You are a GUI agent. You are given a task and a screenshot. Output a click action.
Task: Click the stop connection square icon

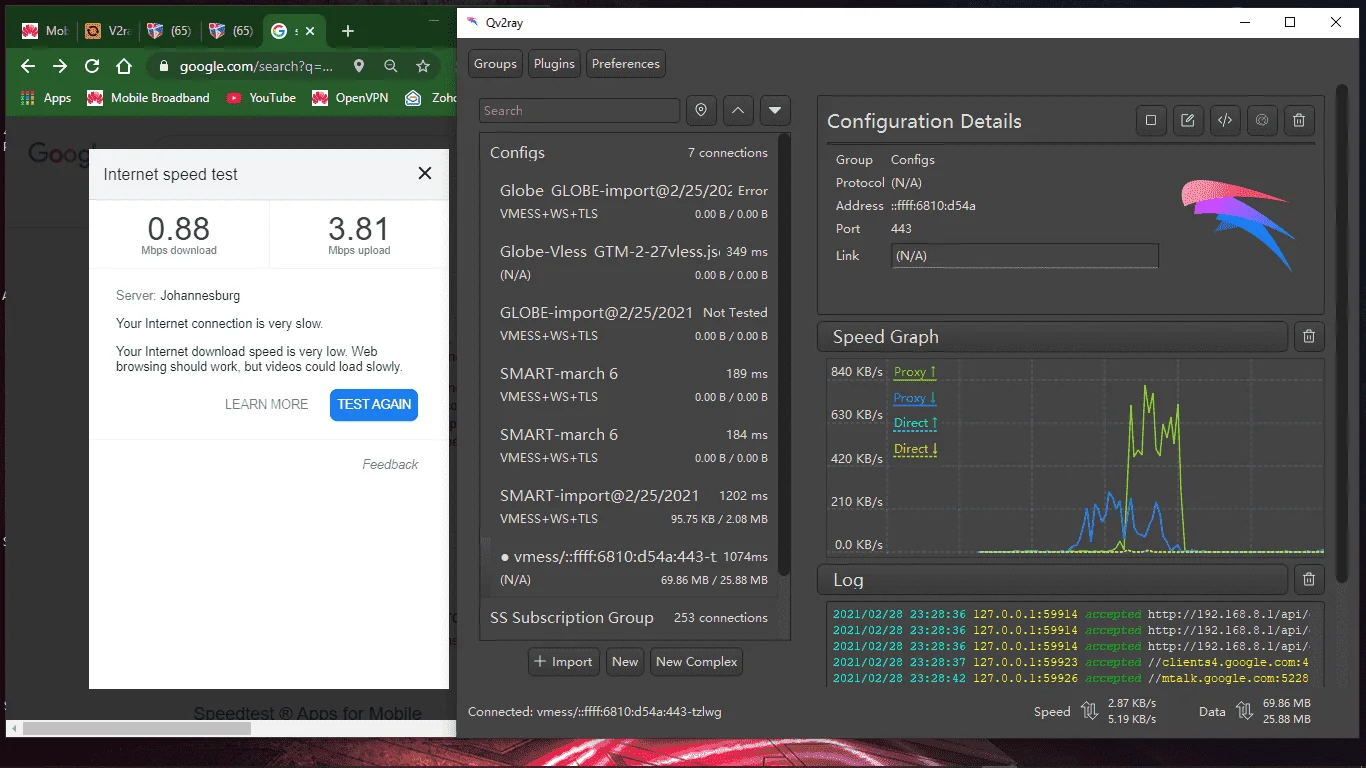(1151, 121)
